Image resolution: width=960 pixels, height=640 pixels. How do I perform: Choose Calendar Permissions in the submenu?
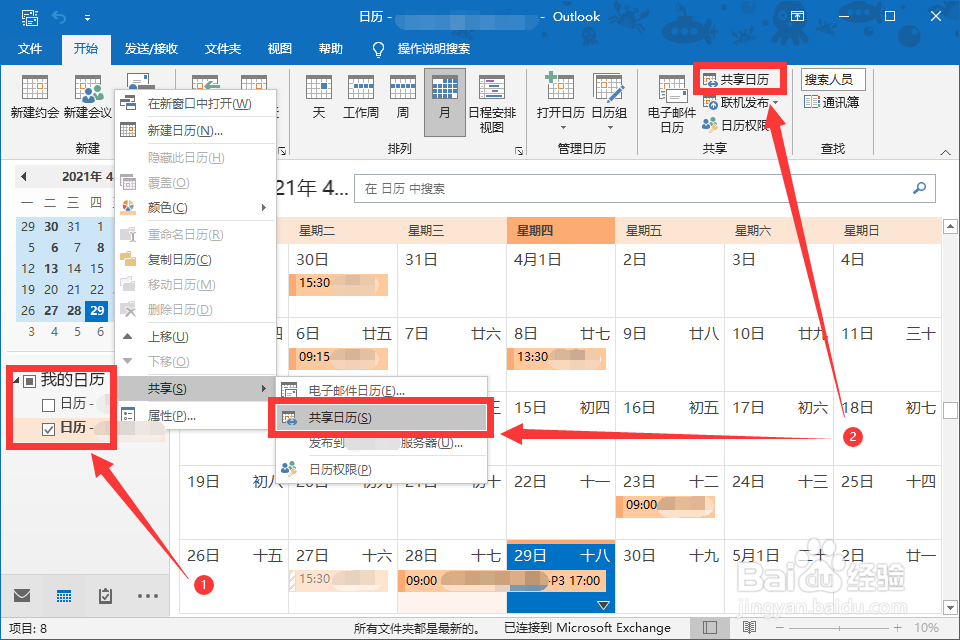coord(381,469)
